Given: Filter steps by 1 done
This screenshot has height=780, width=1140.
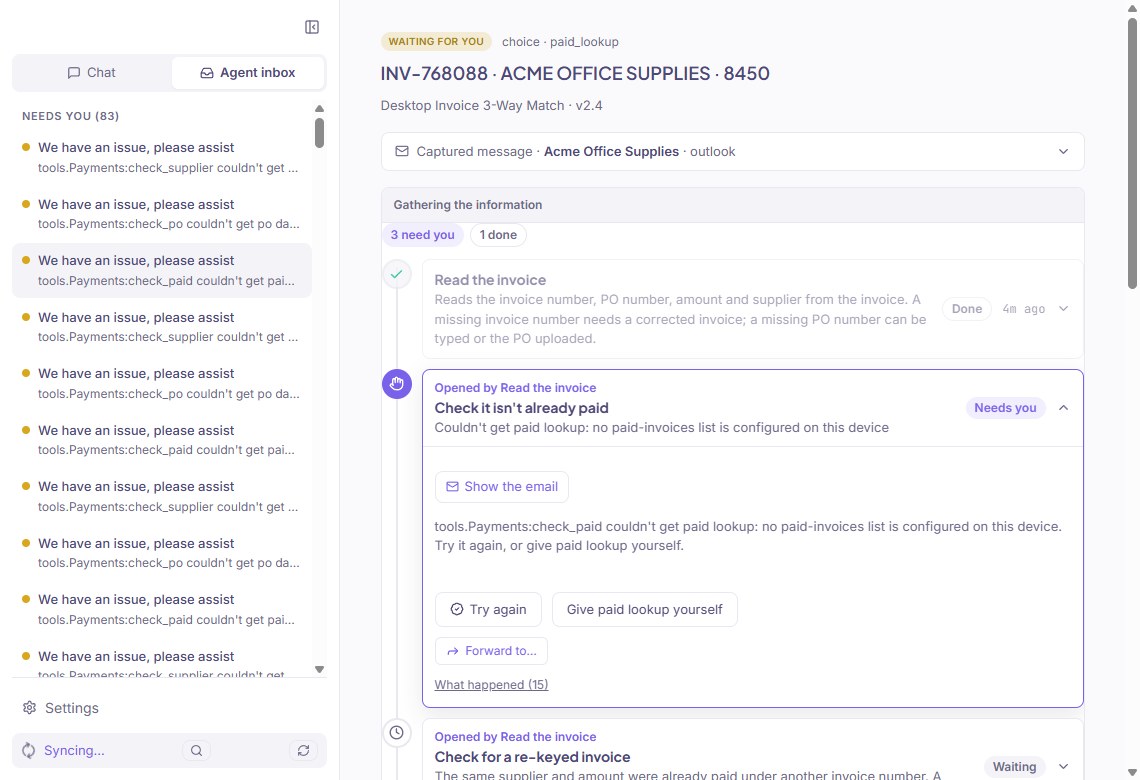Looking at the screenshot, I should tap(498, 235).
